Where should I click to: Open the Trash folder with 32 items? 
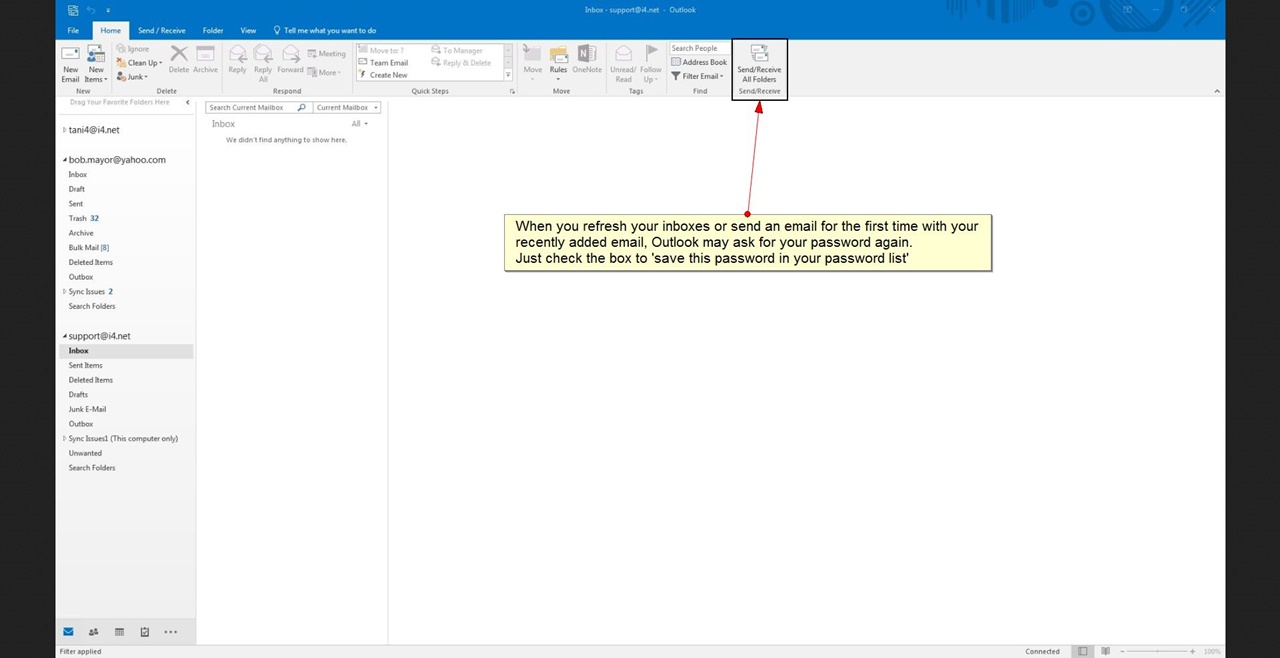[84, 218]
